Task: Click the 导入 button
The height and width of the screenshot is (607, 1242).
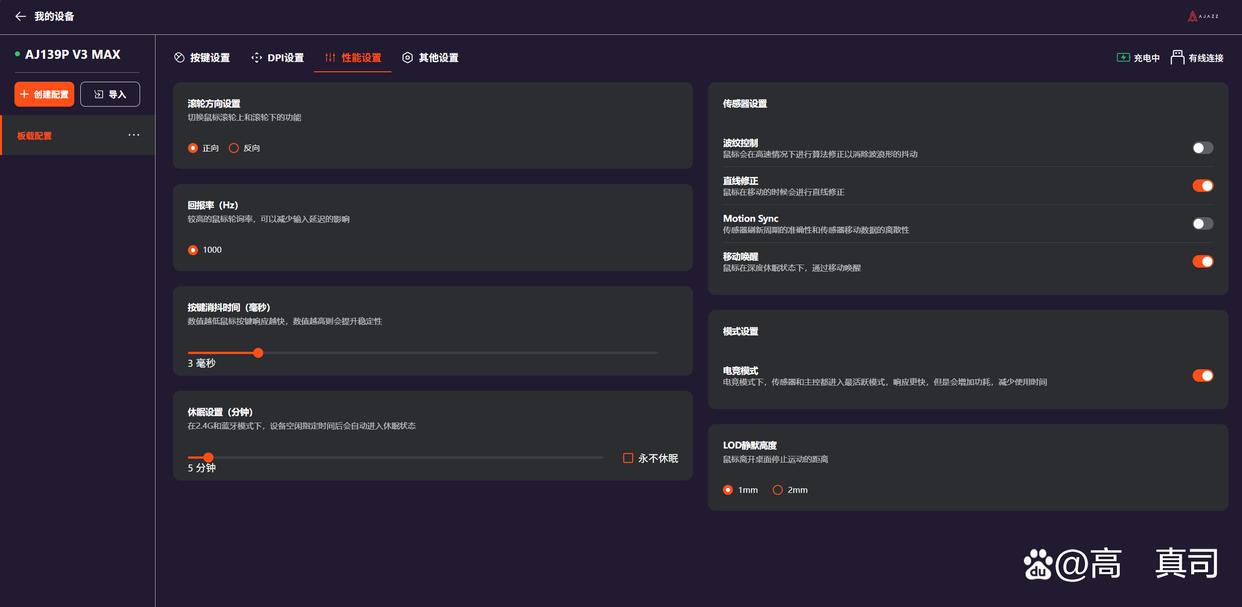Action: (x=110, y=94)
